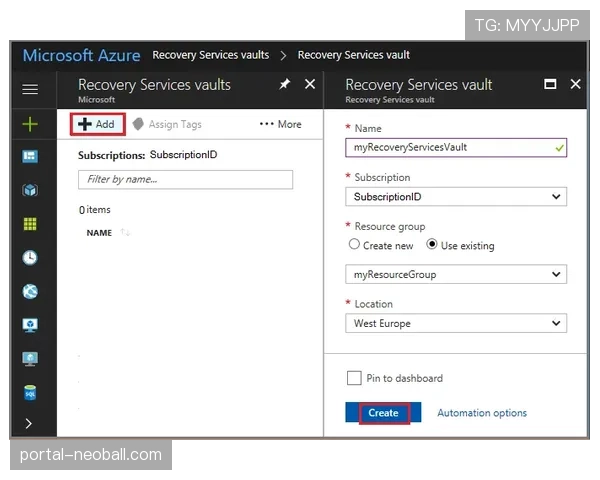This screenshot has height=480, width=600.
Task: Open All resources grid icon in sidebar
Action: [30, 224]
